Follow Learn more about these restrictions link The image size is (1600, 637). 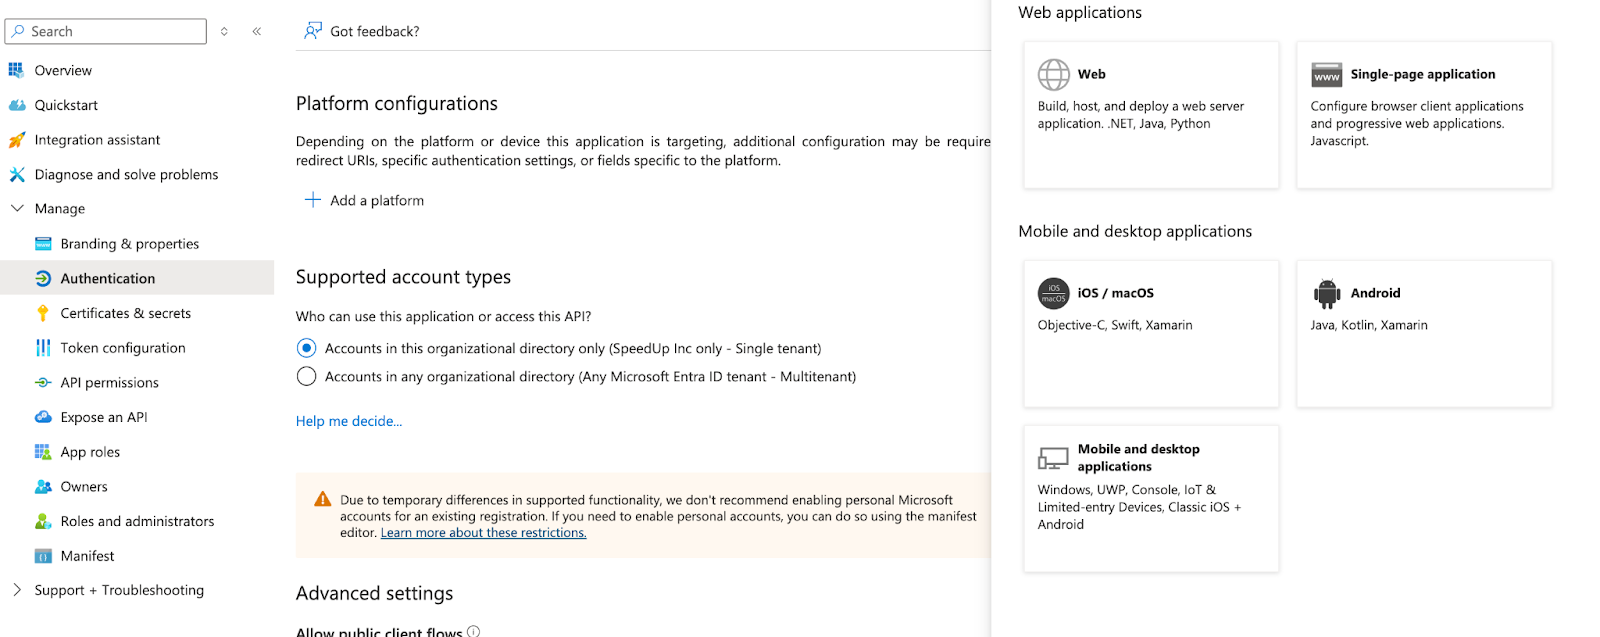483,533
